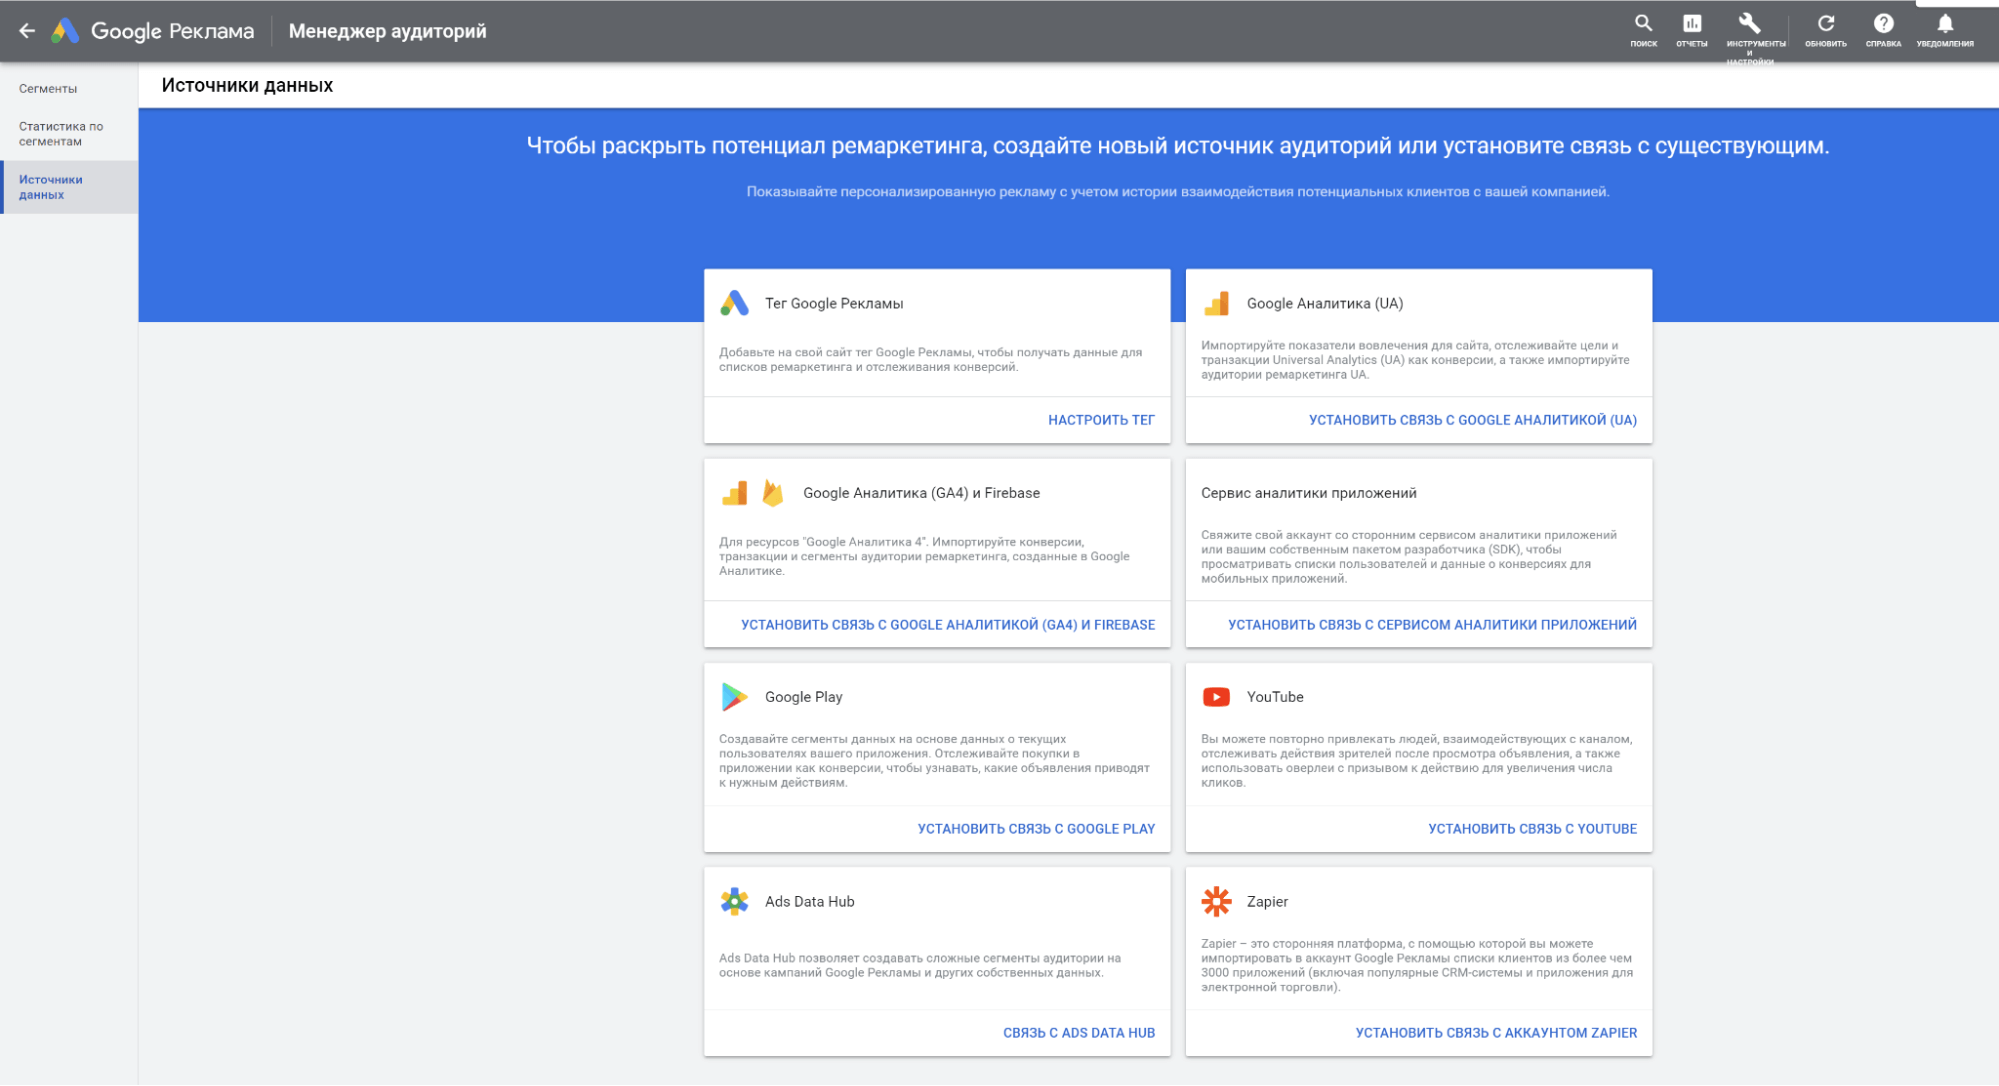This screenshot has height=1086, width=1999.
Task: Click the Источники данных page heading
Action: coord(247,85)
